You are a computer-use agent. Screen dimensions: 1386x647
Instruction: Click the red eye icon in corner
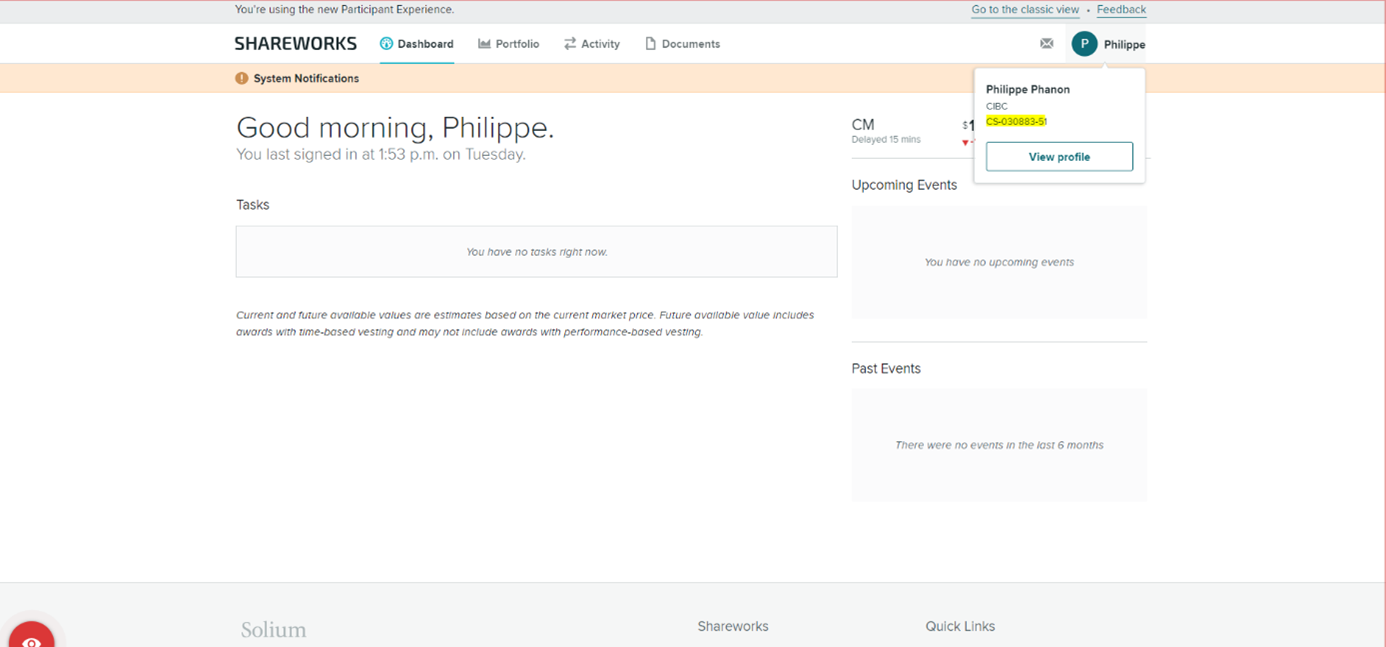pyautogui.click(x=31, y=639)
